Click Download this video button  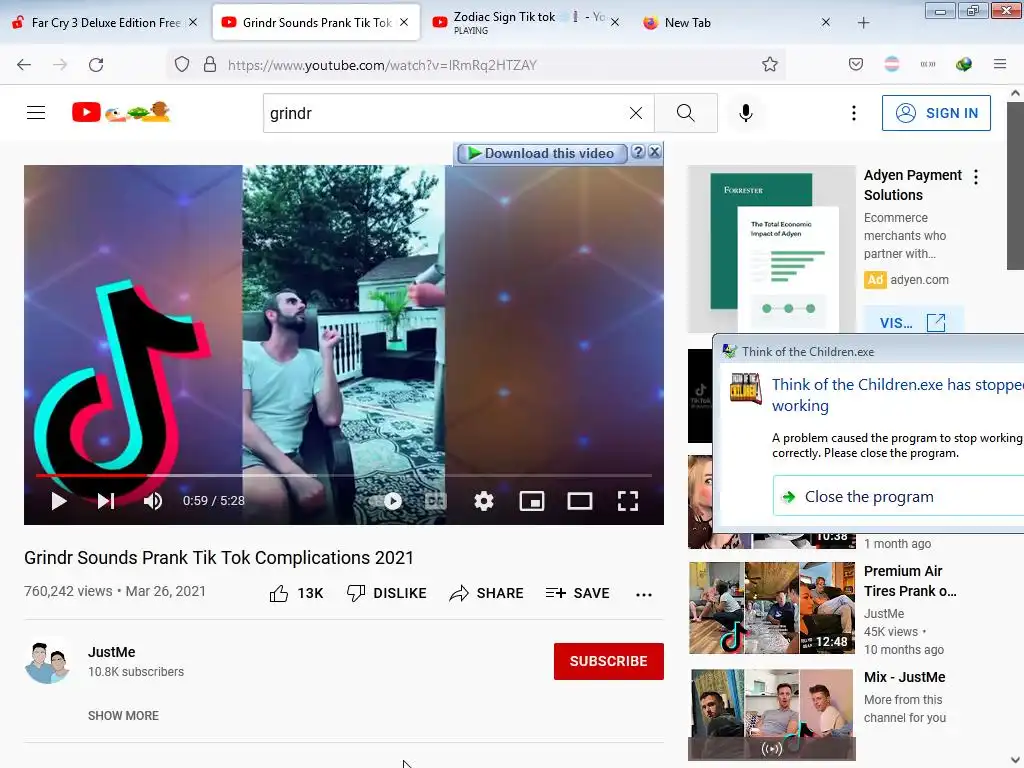pos(541,153)
